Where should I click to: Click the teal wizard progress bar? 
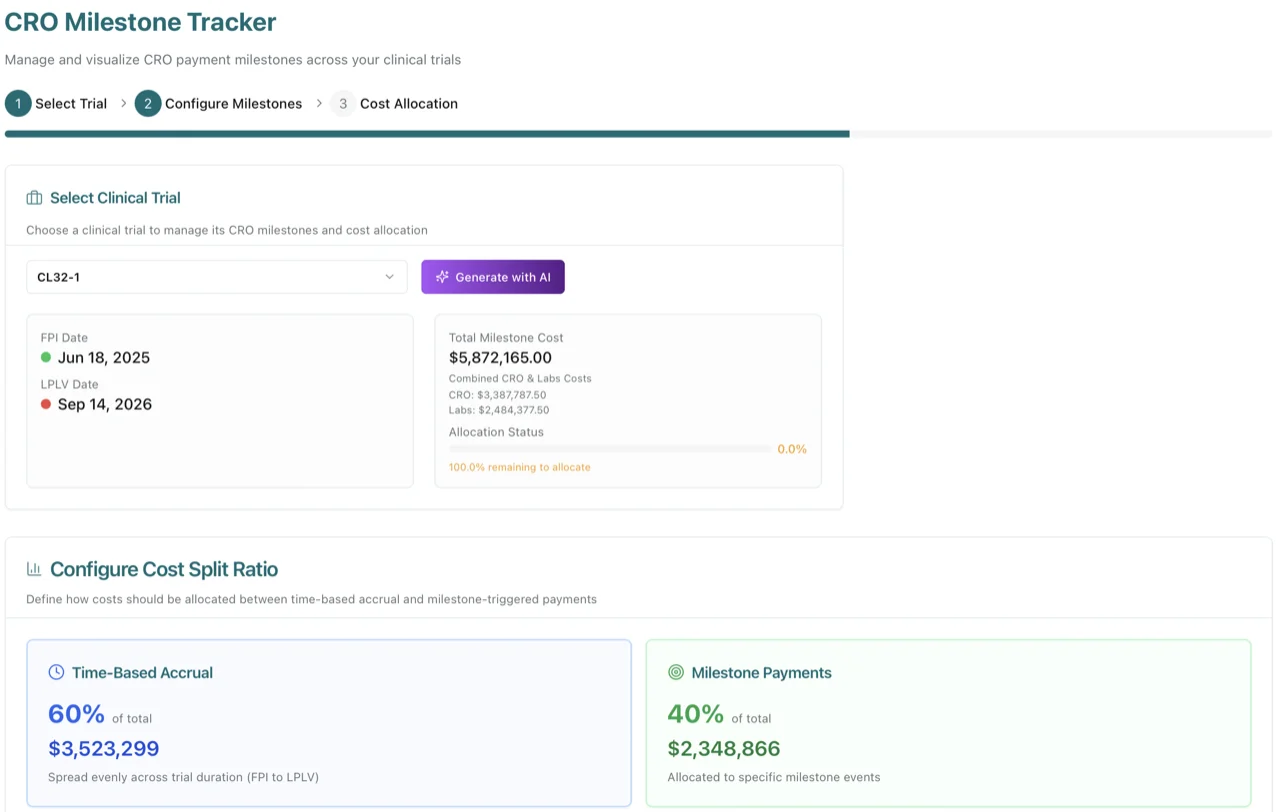pos(424,130)
